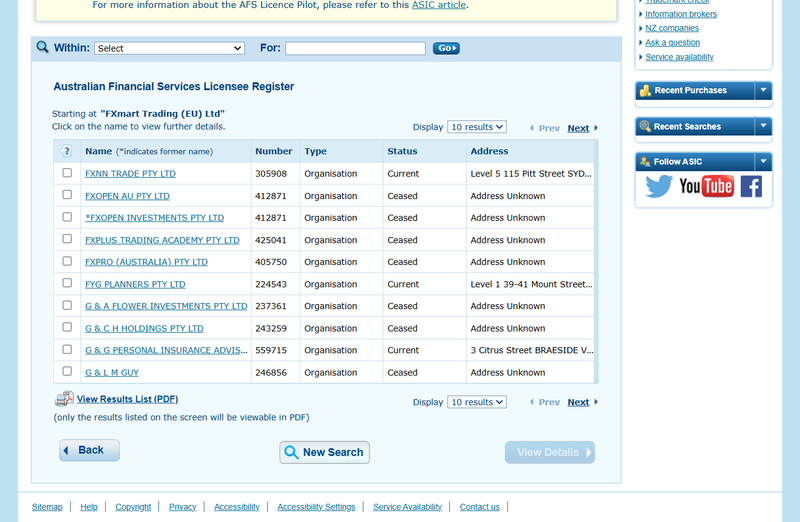
Task: Open View Results List (PDF) link
Action: click(128, 399)
